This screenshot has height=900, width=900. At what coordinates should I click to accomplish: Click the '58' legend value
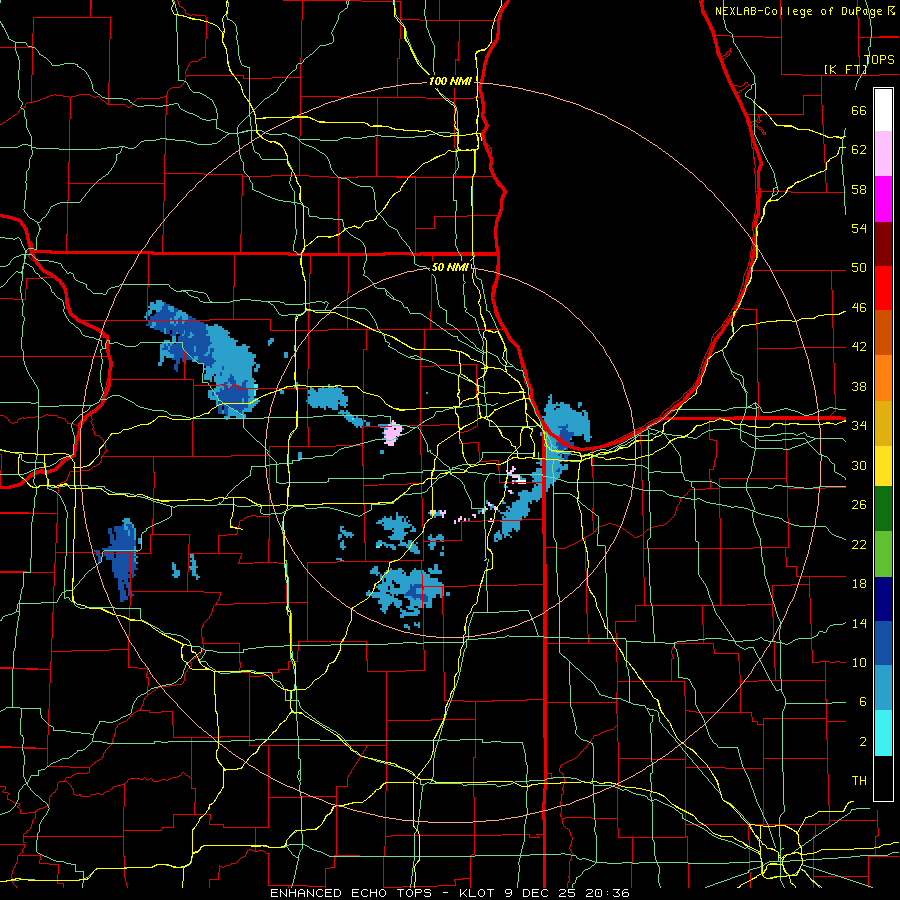pyautogui.click(x=859, y=189)
